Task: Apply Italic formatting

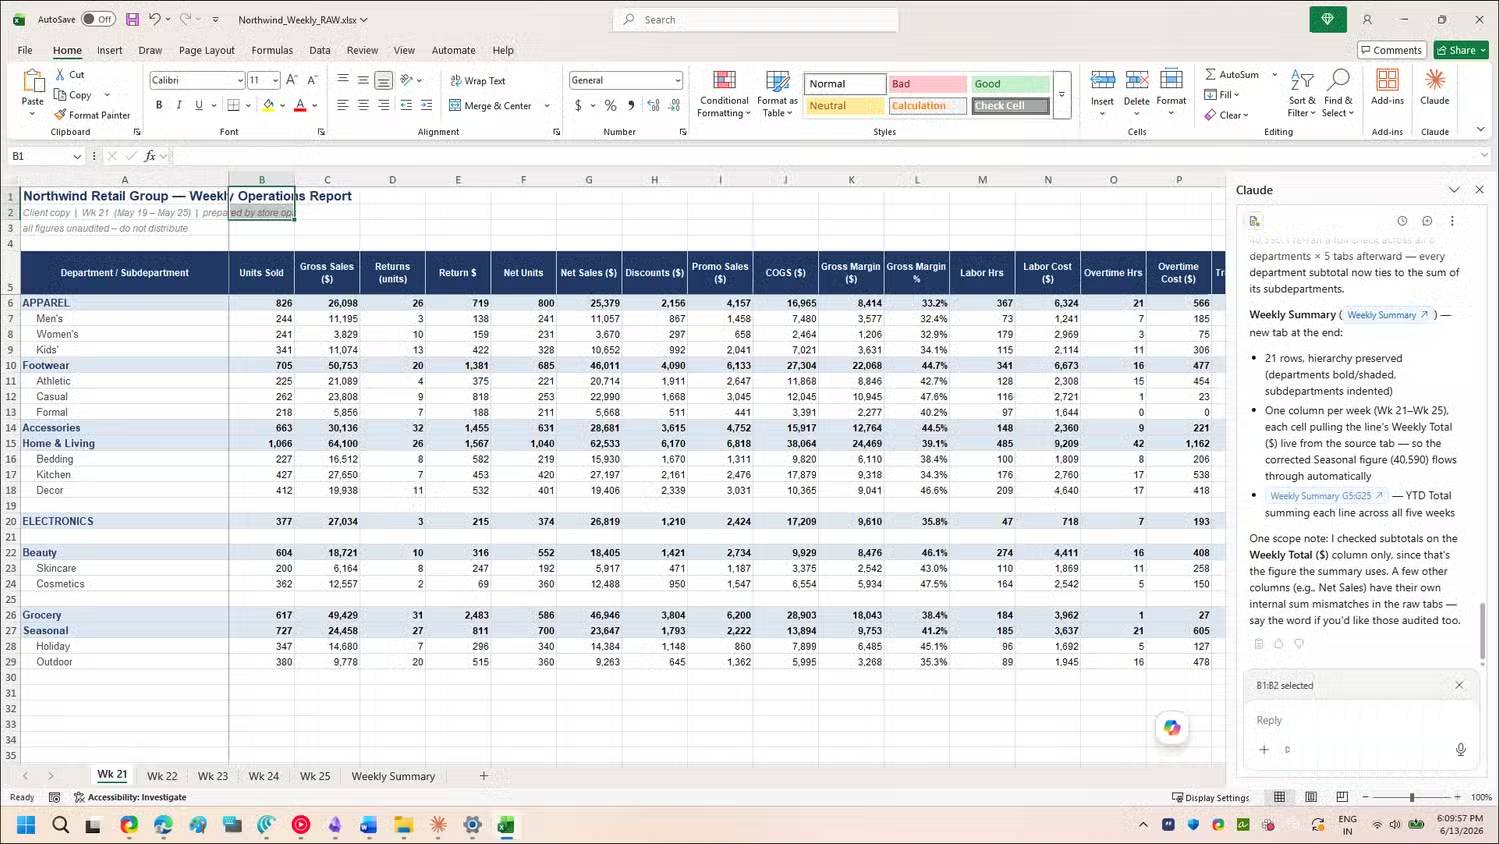Action: point(179,105)
